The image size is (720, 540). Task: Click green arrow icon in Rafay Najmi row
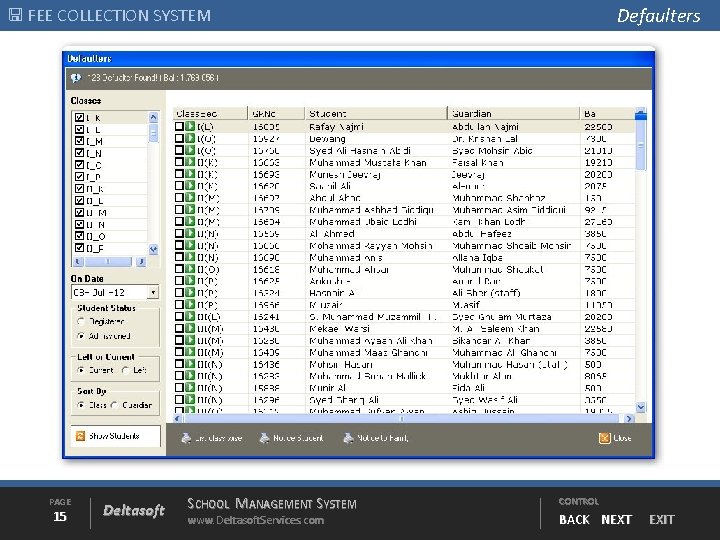click(x=190, y=128)
